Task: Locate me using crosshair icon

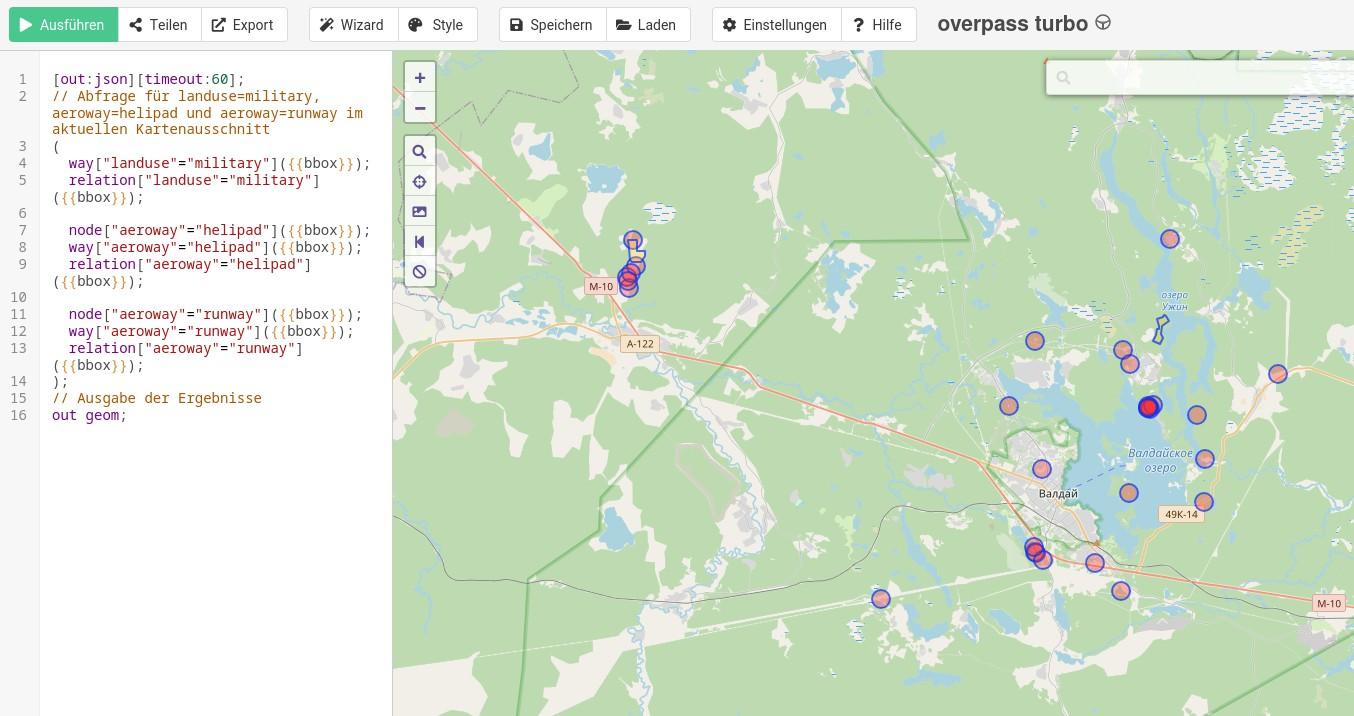Action: (x=420, y=182)
